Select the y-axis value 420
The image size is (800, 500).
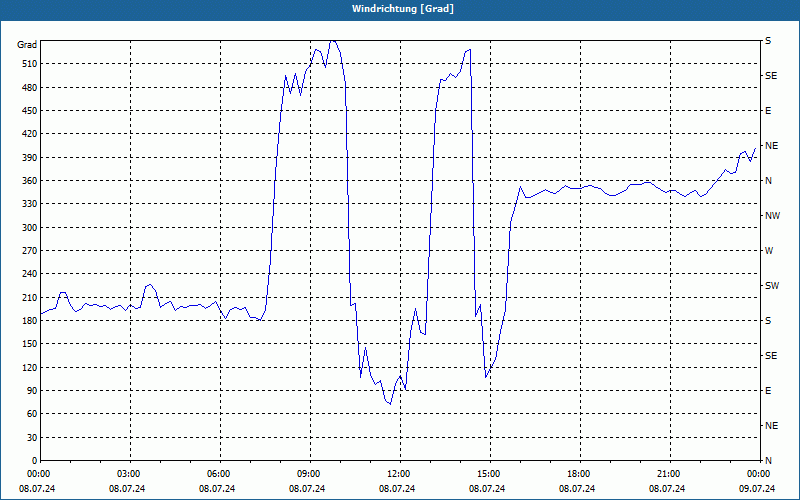click(30, 134)
